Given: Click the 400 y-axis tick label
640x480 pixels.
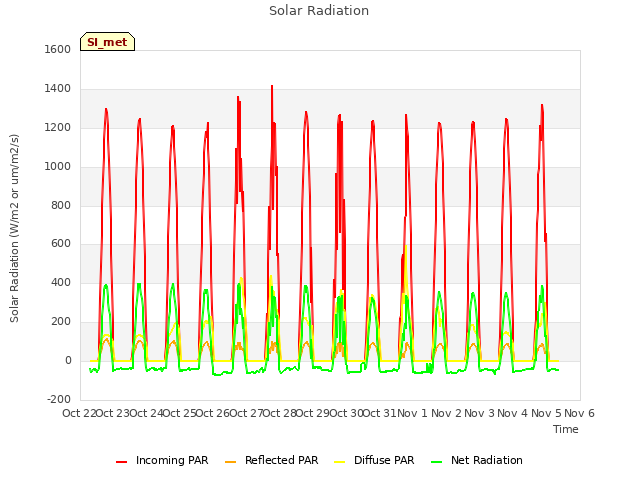Looking at the screenshot, I should tap(61, 282).
